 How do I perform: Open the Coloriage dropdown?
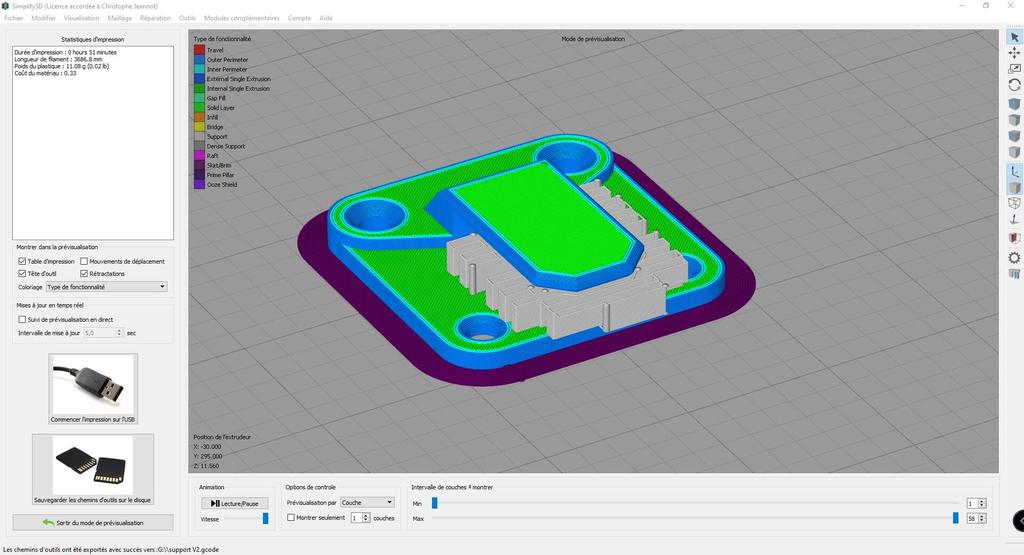(105, 287)
